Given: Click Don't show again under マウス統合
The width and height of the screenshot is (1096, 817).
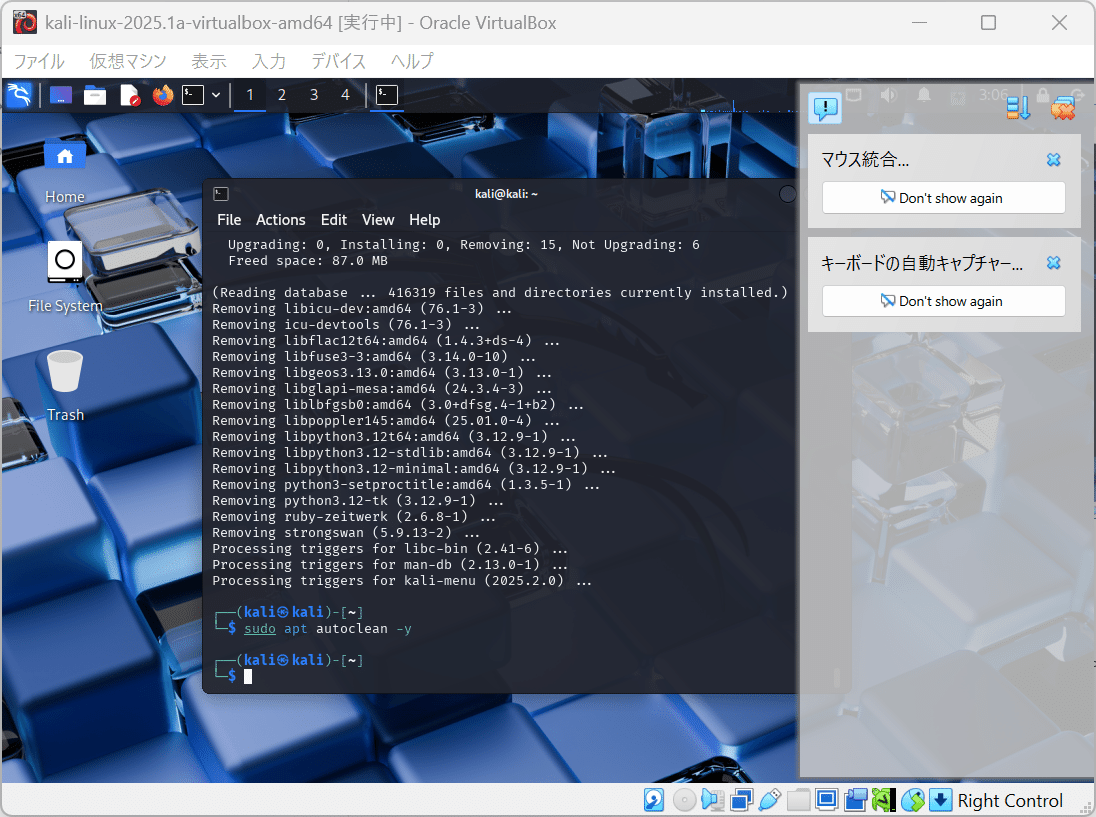Looking at the screenshot, I should click(x=944, y=198).
